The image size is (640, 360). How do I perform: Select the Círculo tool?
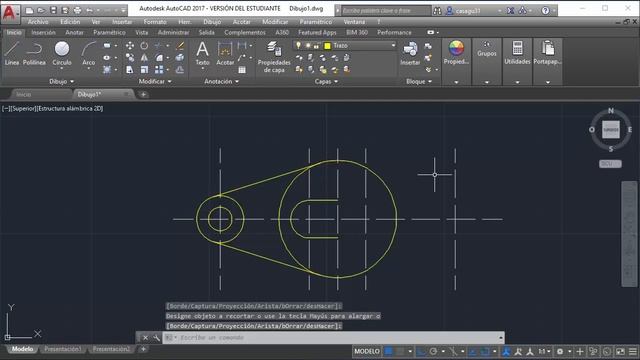(62, 52)
